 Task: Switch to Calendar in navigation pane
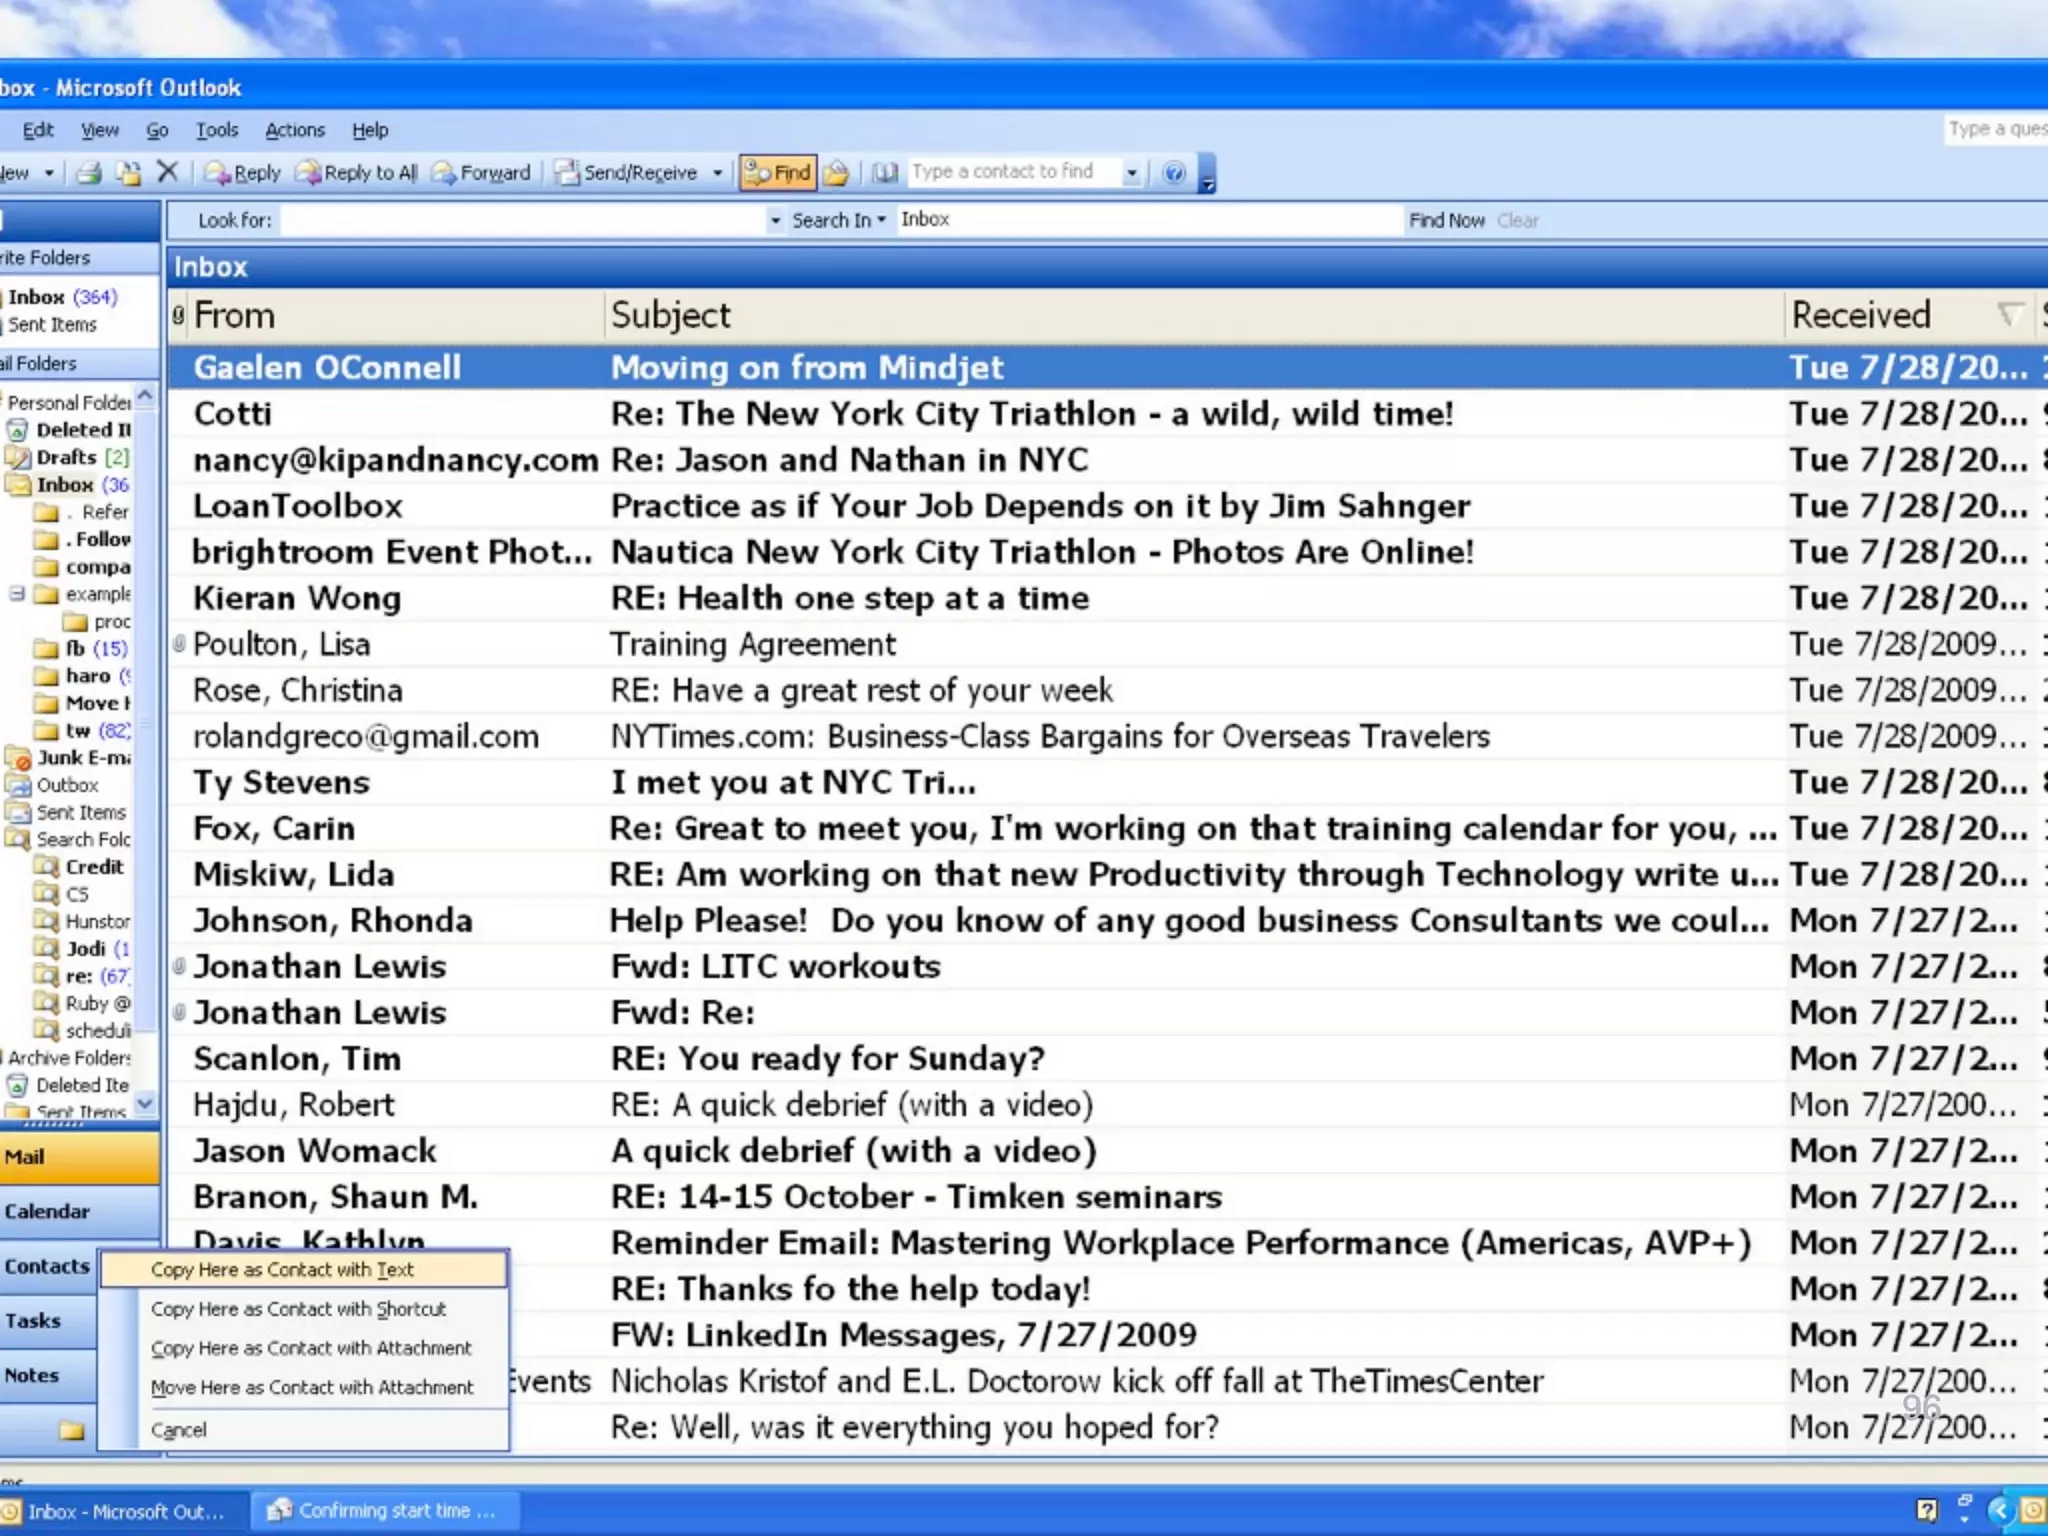pos(47,1211)
